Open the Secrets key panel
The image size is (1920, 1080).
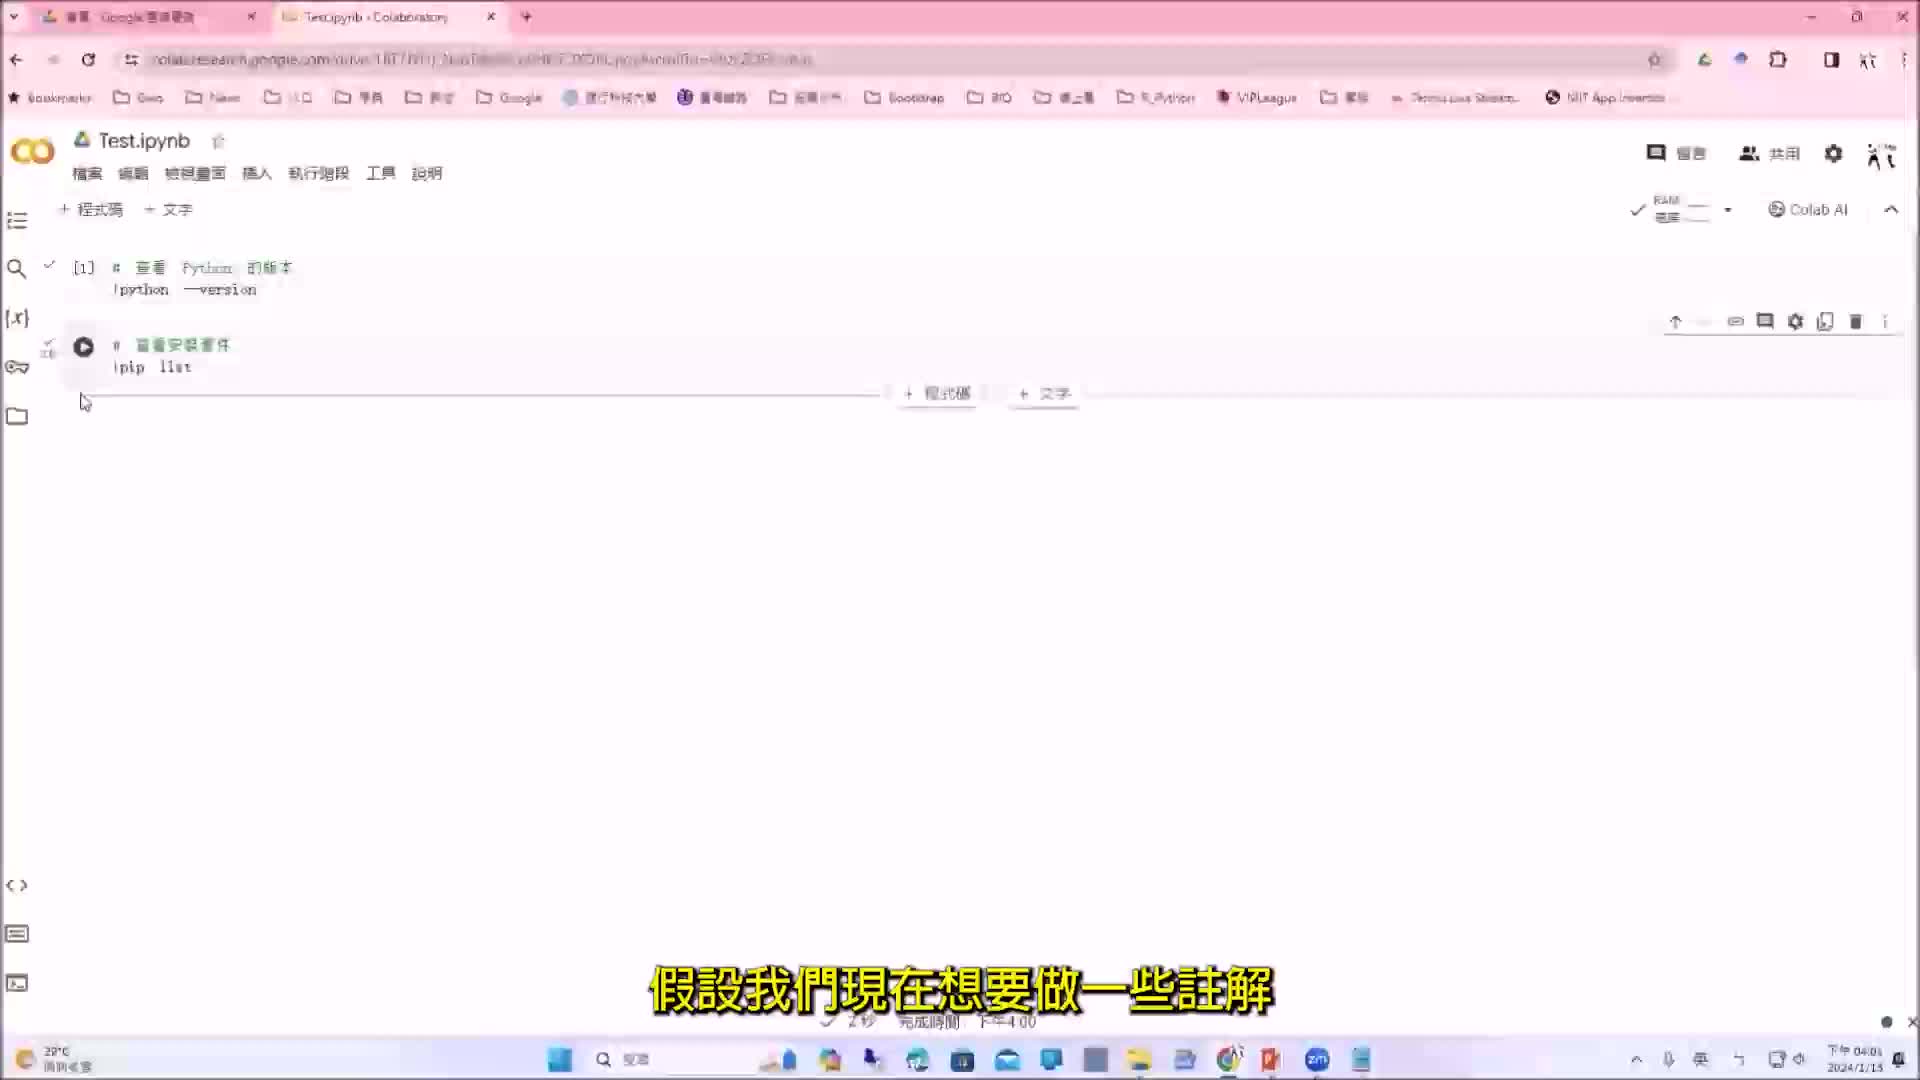click(x=17, y=366)
